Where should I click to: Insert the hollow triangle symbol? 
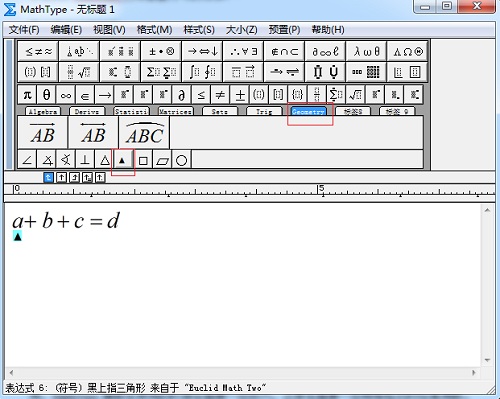[105, 160]
